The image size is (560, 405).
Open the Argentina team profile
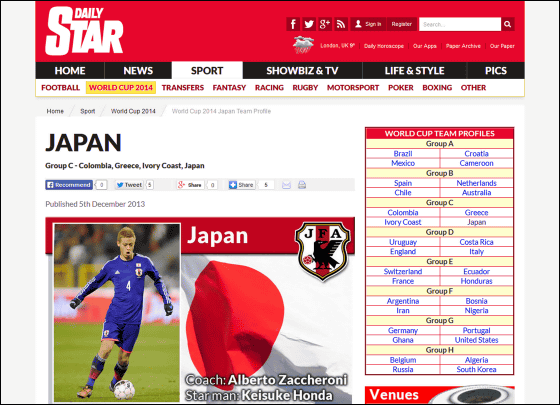tap(403, 301)
